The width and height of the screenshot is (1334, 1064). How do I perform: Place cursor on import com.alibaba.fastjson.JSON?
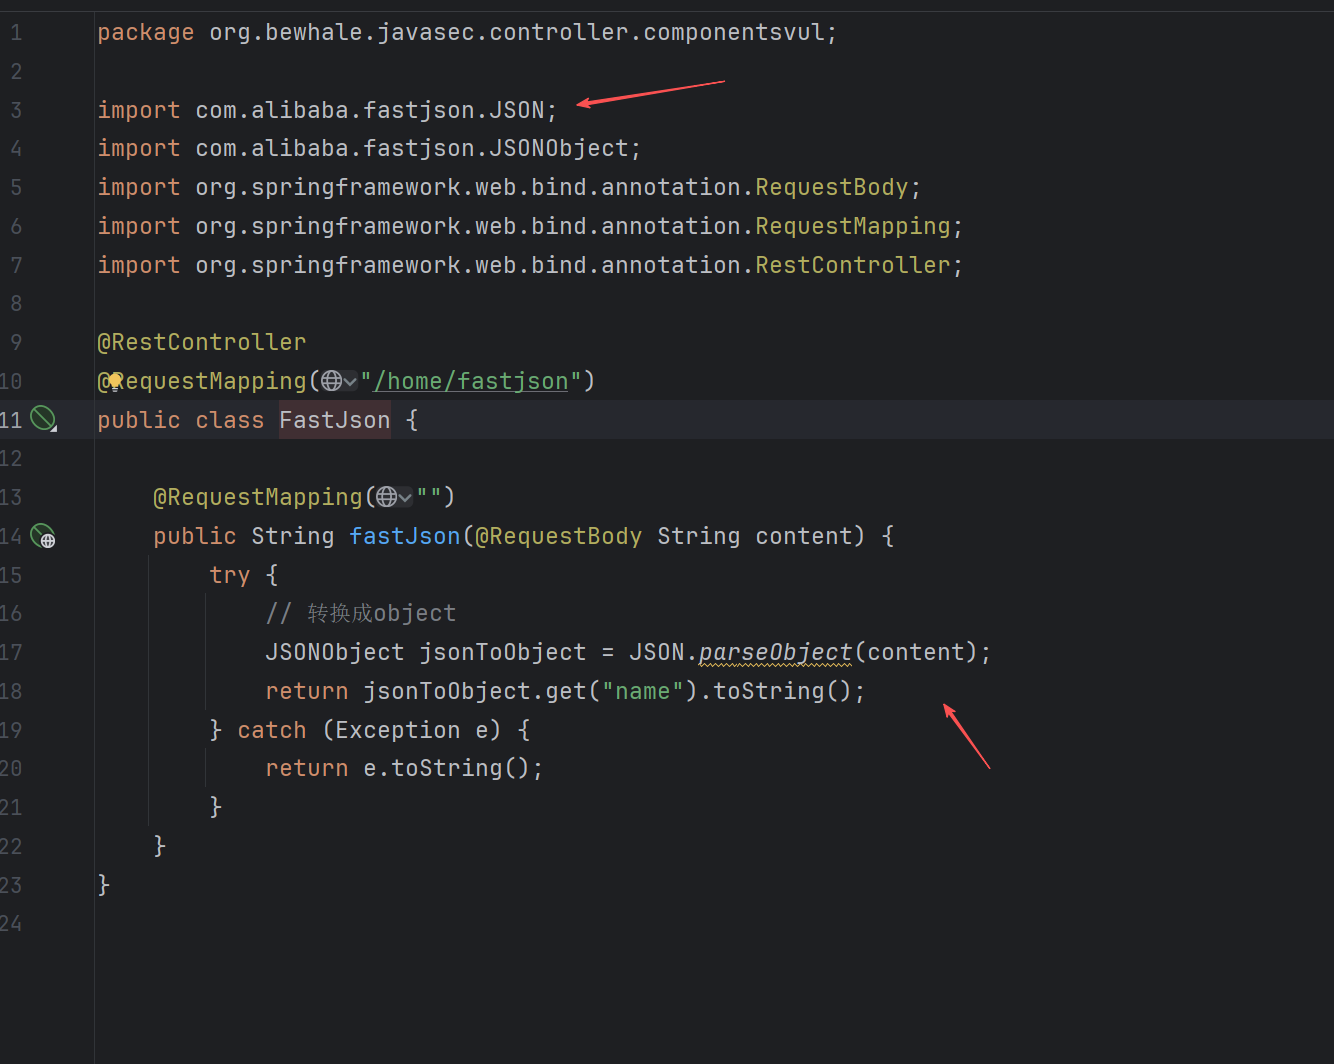(x=327, y=110)
